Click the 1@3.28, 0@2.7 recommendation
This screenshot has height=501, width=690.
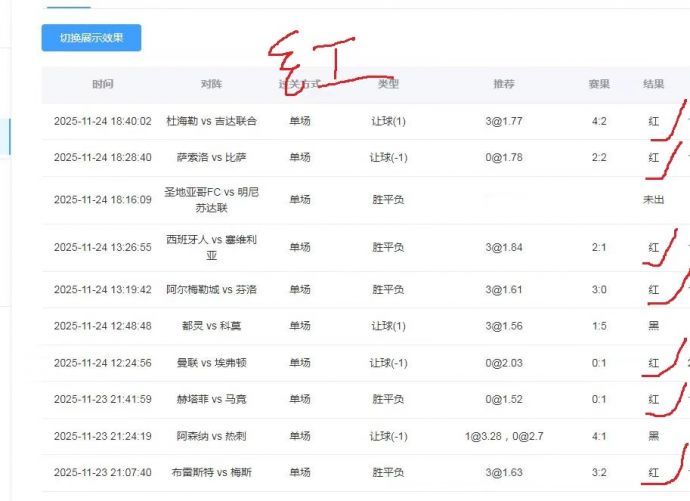click(504, 436)
